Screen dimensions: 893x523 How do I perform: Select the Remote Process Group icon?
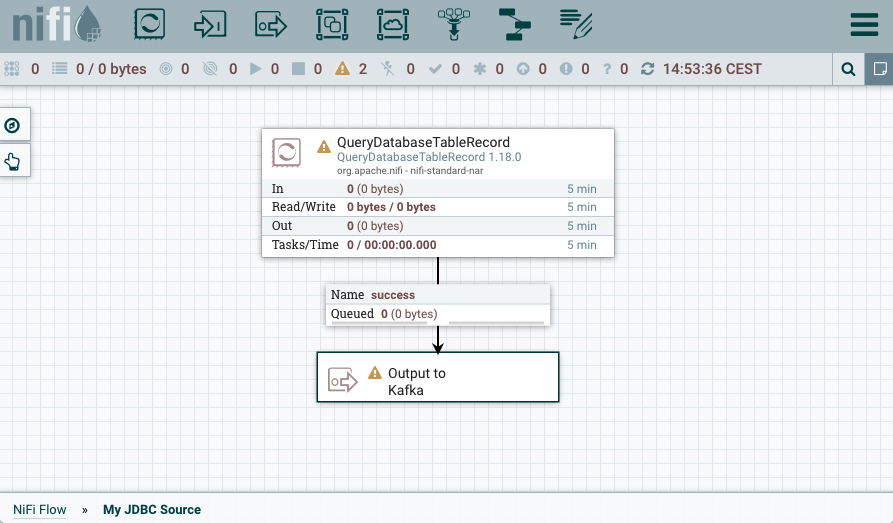393,25
